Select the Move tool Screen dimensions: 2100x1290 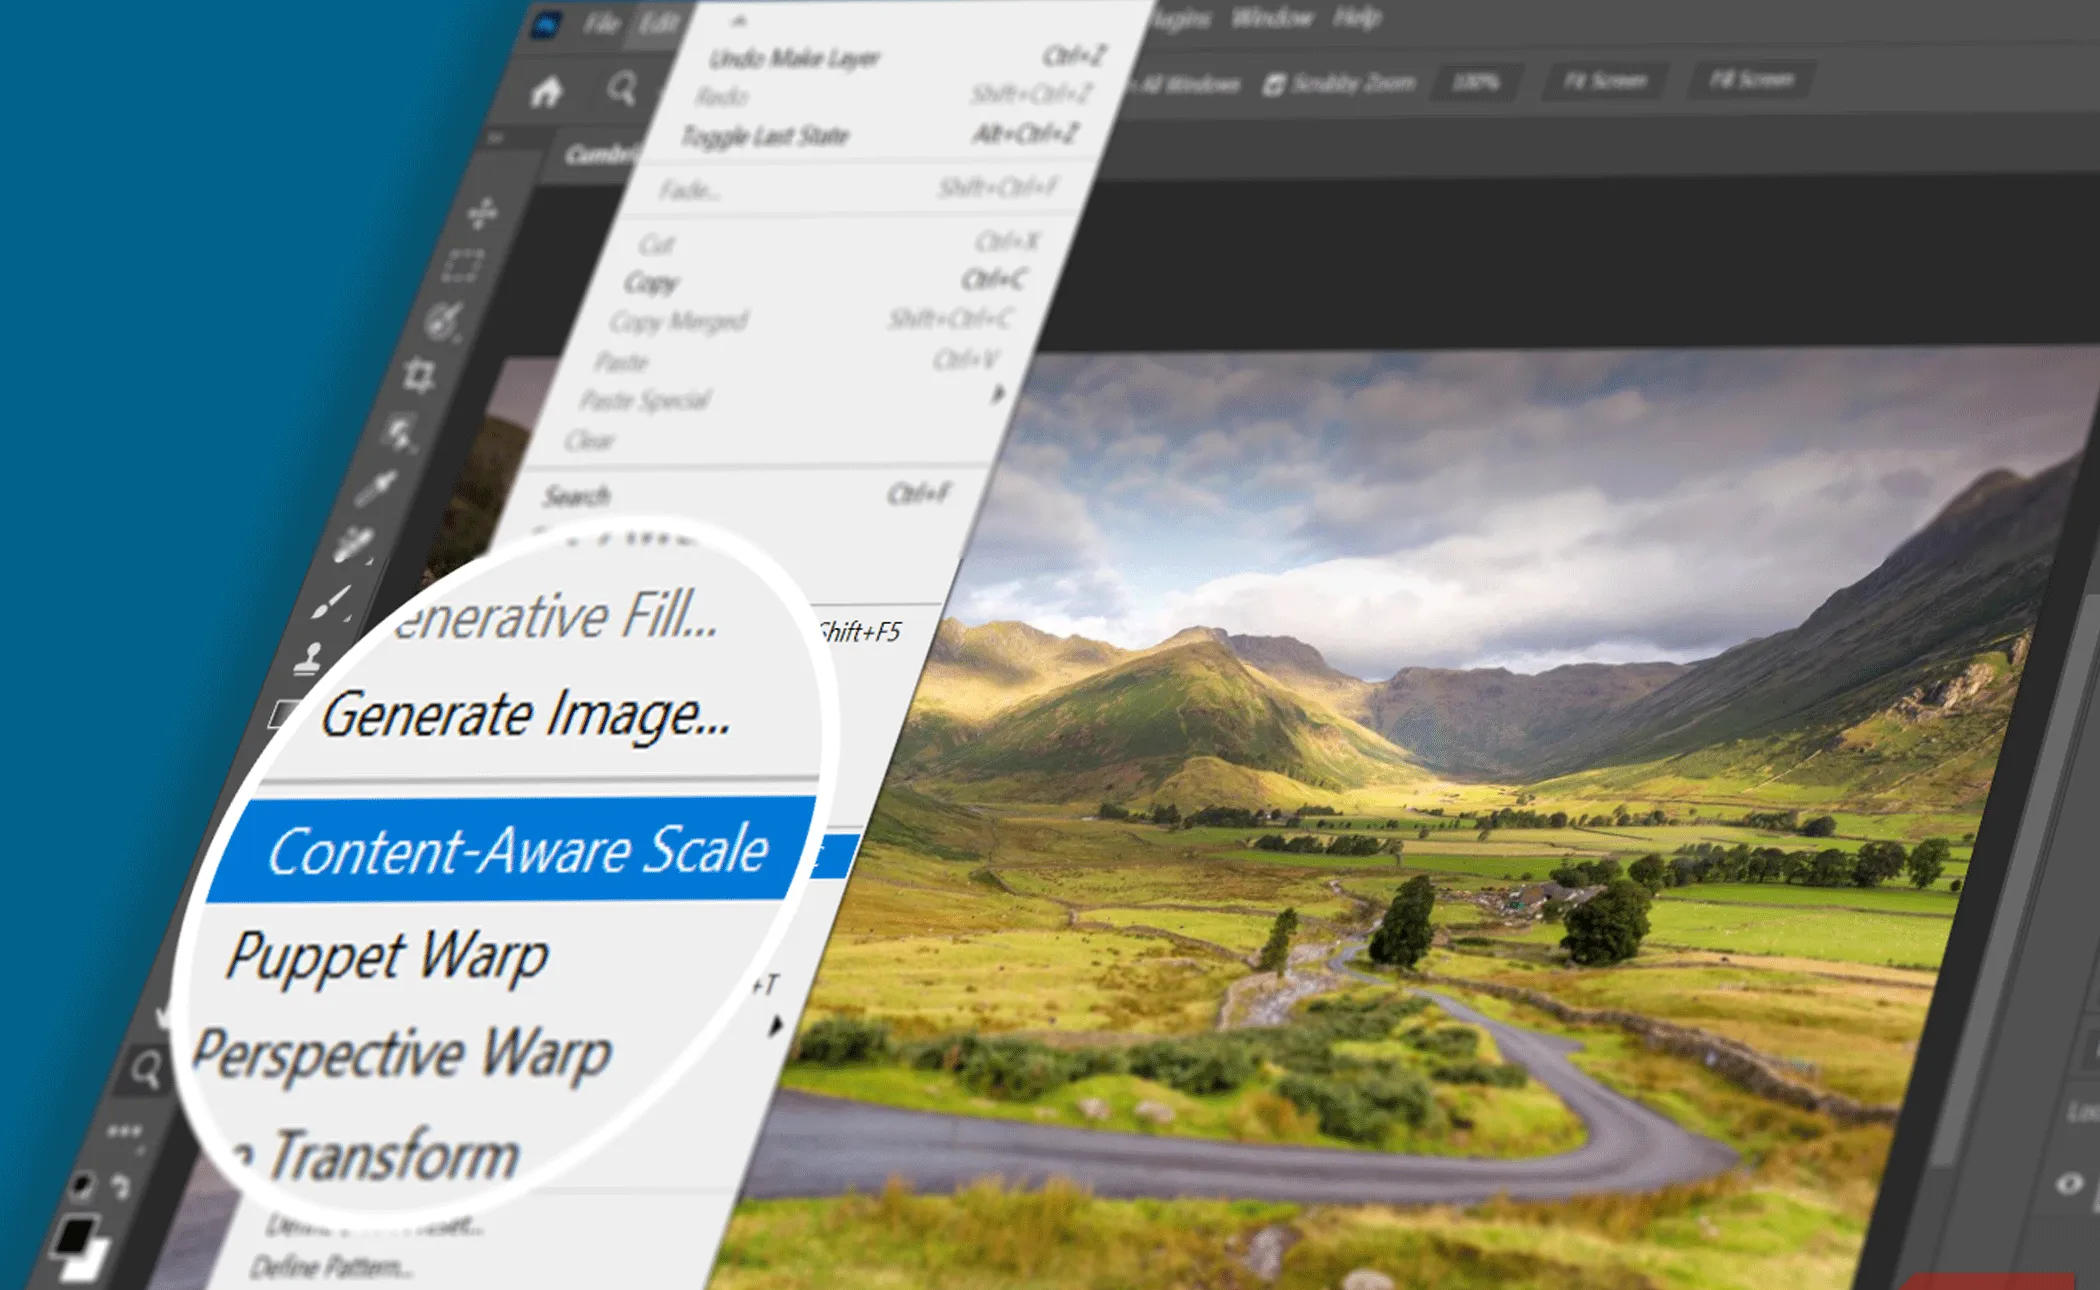click(x=482, y=213)
